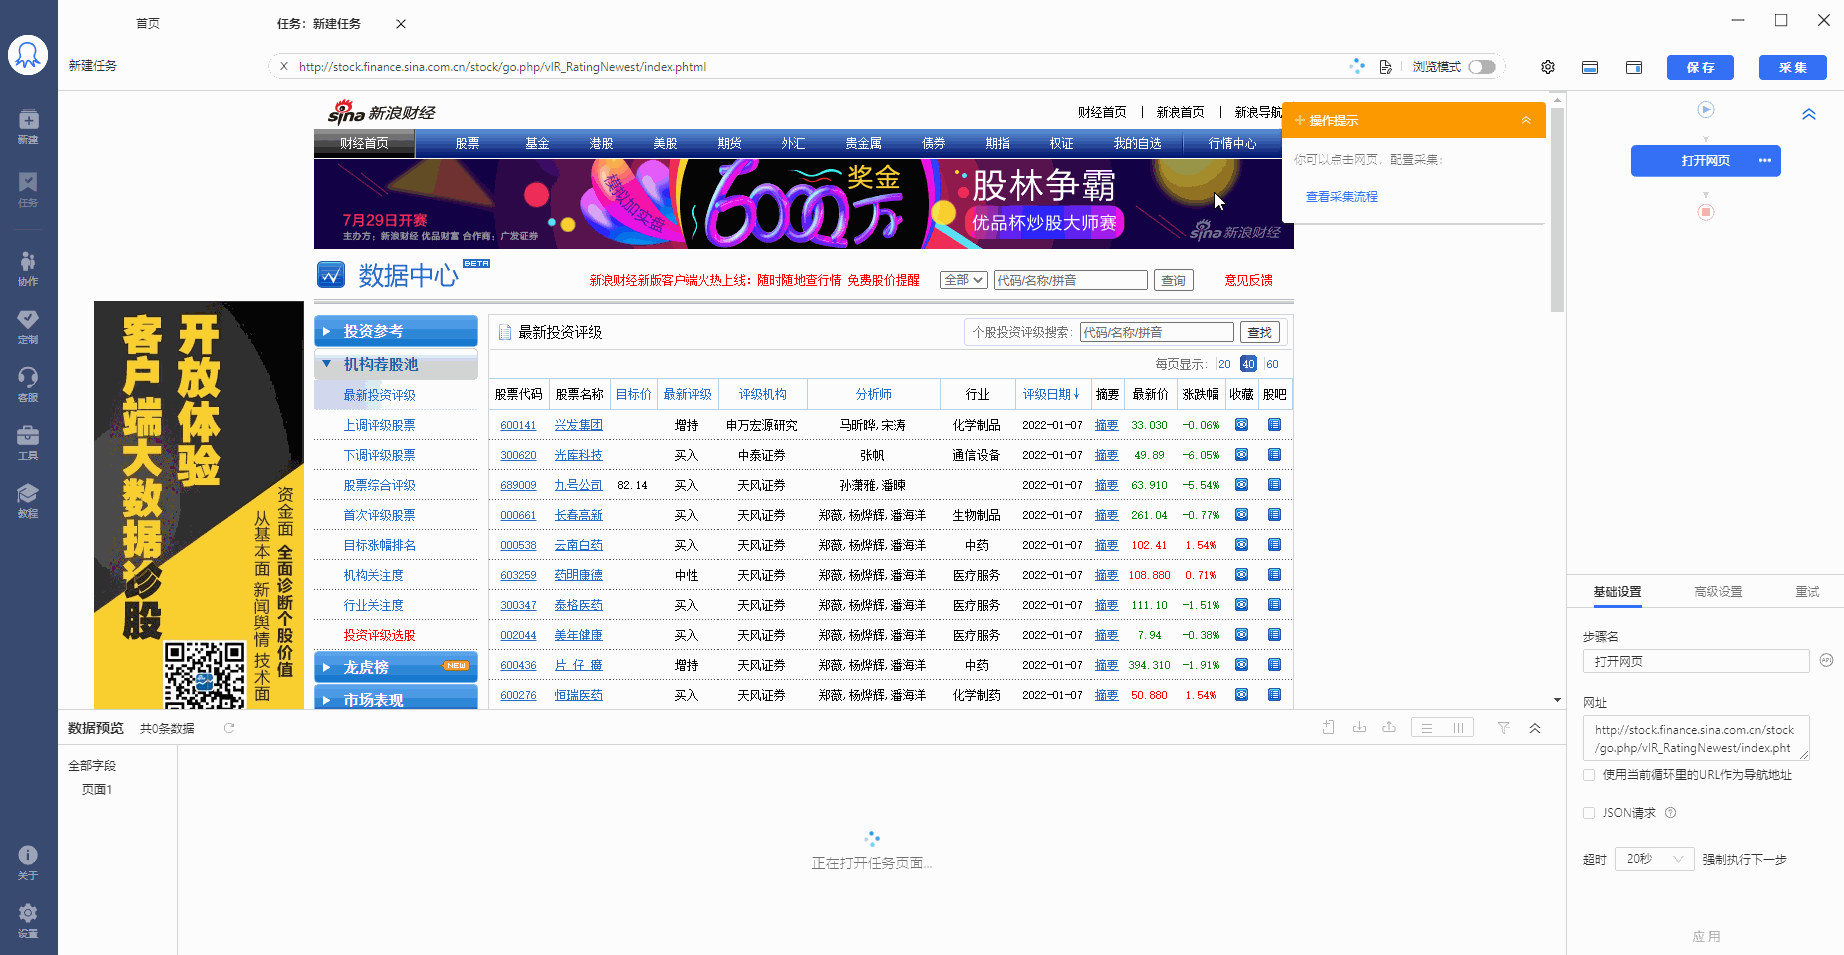Click the 查找 button for rating search
The height and width of the screenshot is (955, 1844).
pyautogui.click(x=1260, y=332)
